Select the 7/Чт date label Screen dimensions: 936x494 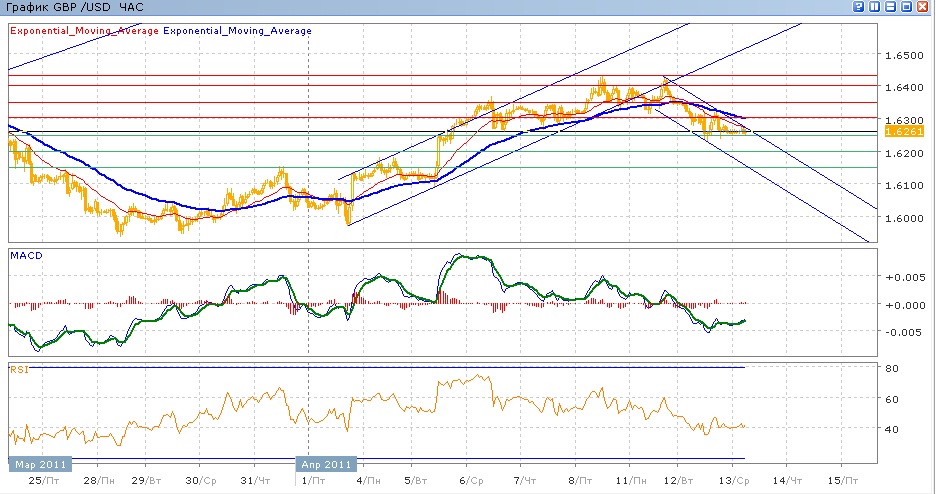524,480
